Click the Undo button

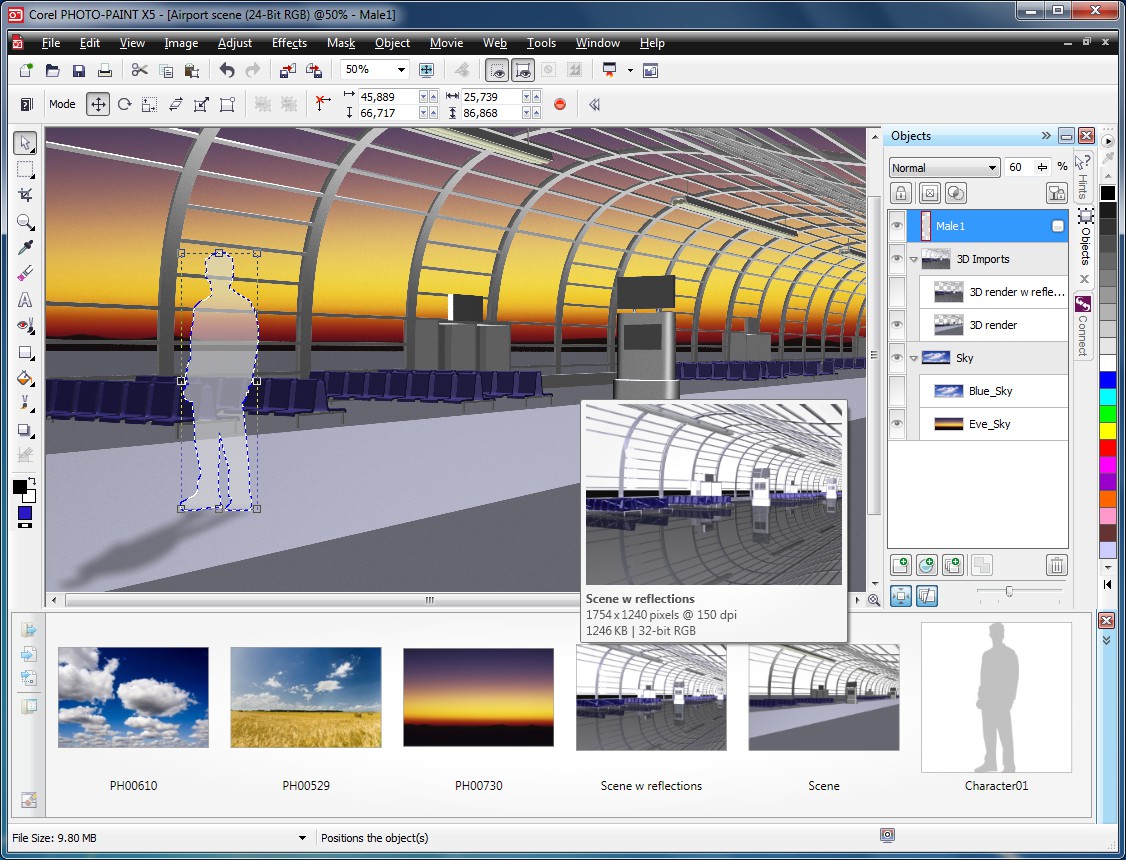227,70
